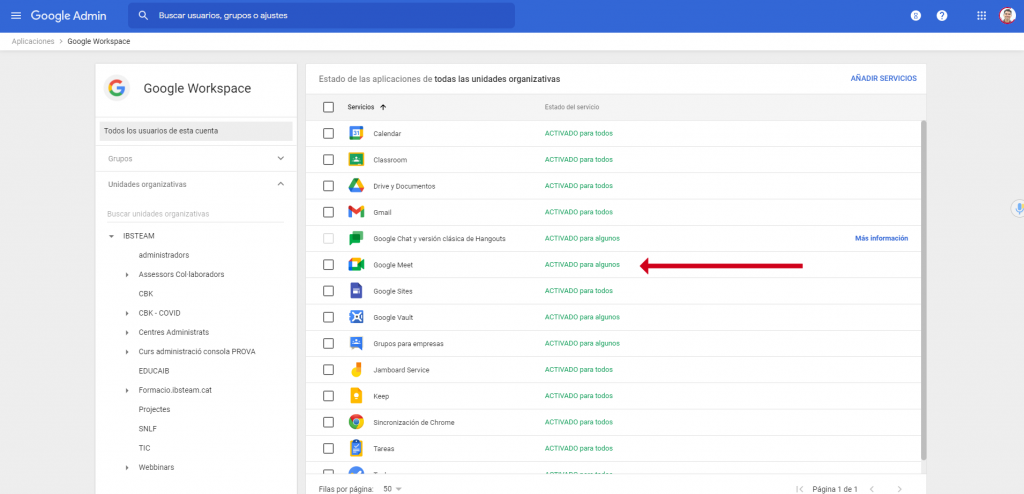Open the hourglass tasks icon in header
This screenshot has height=494, width=1024.
point(916,16)
